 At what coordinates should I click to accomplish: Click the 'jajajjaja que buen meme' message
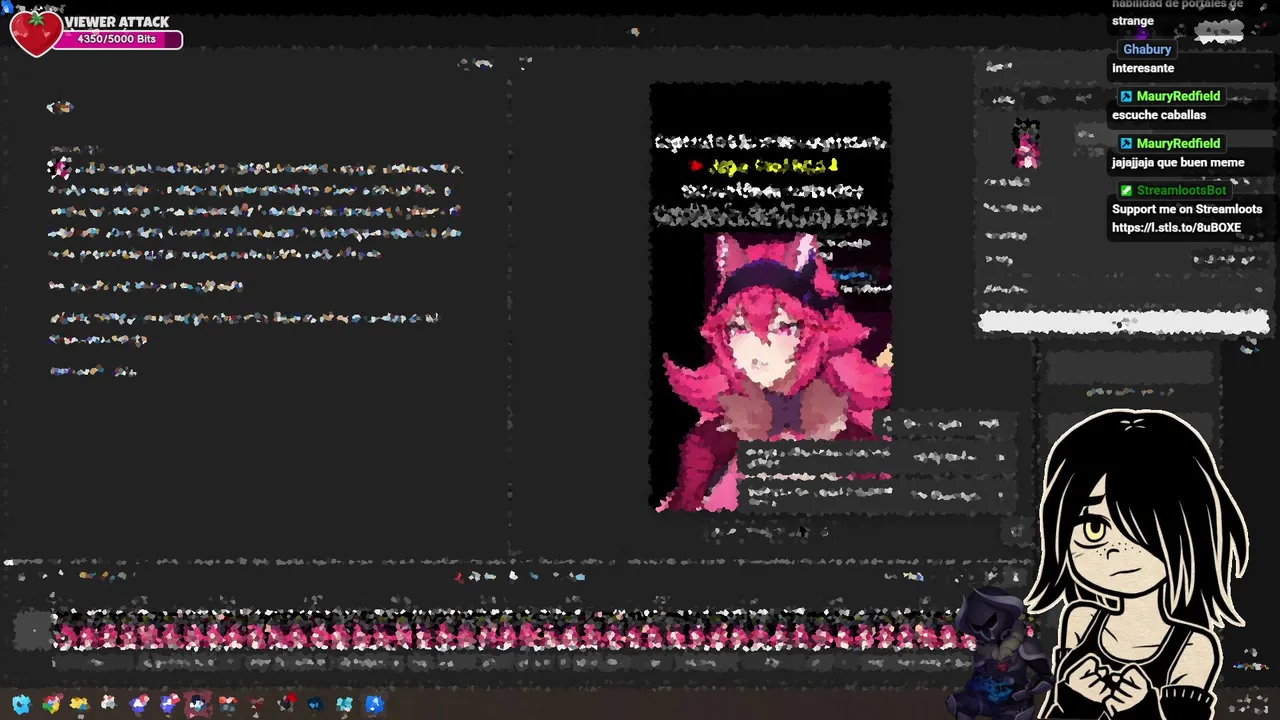tap(1178, 162)
